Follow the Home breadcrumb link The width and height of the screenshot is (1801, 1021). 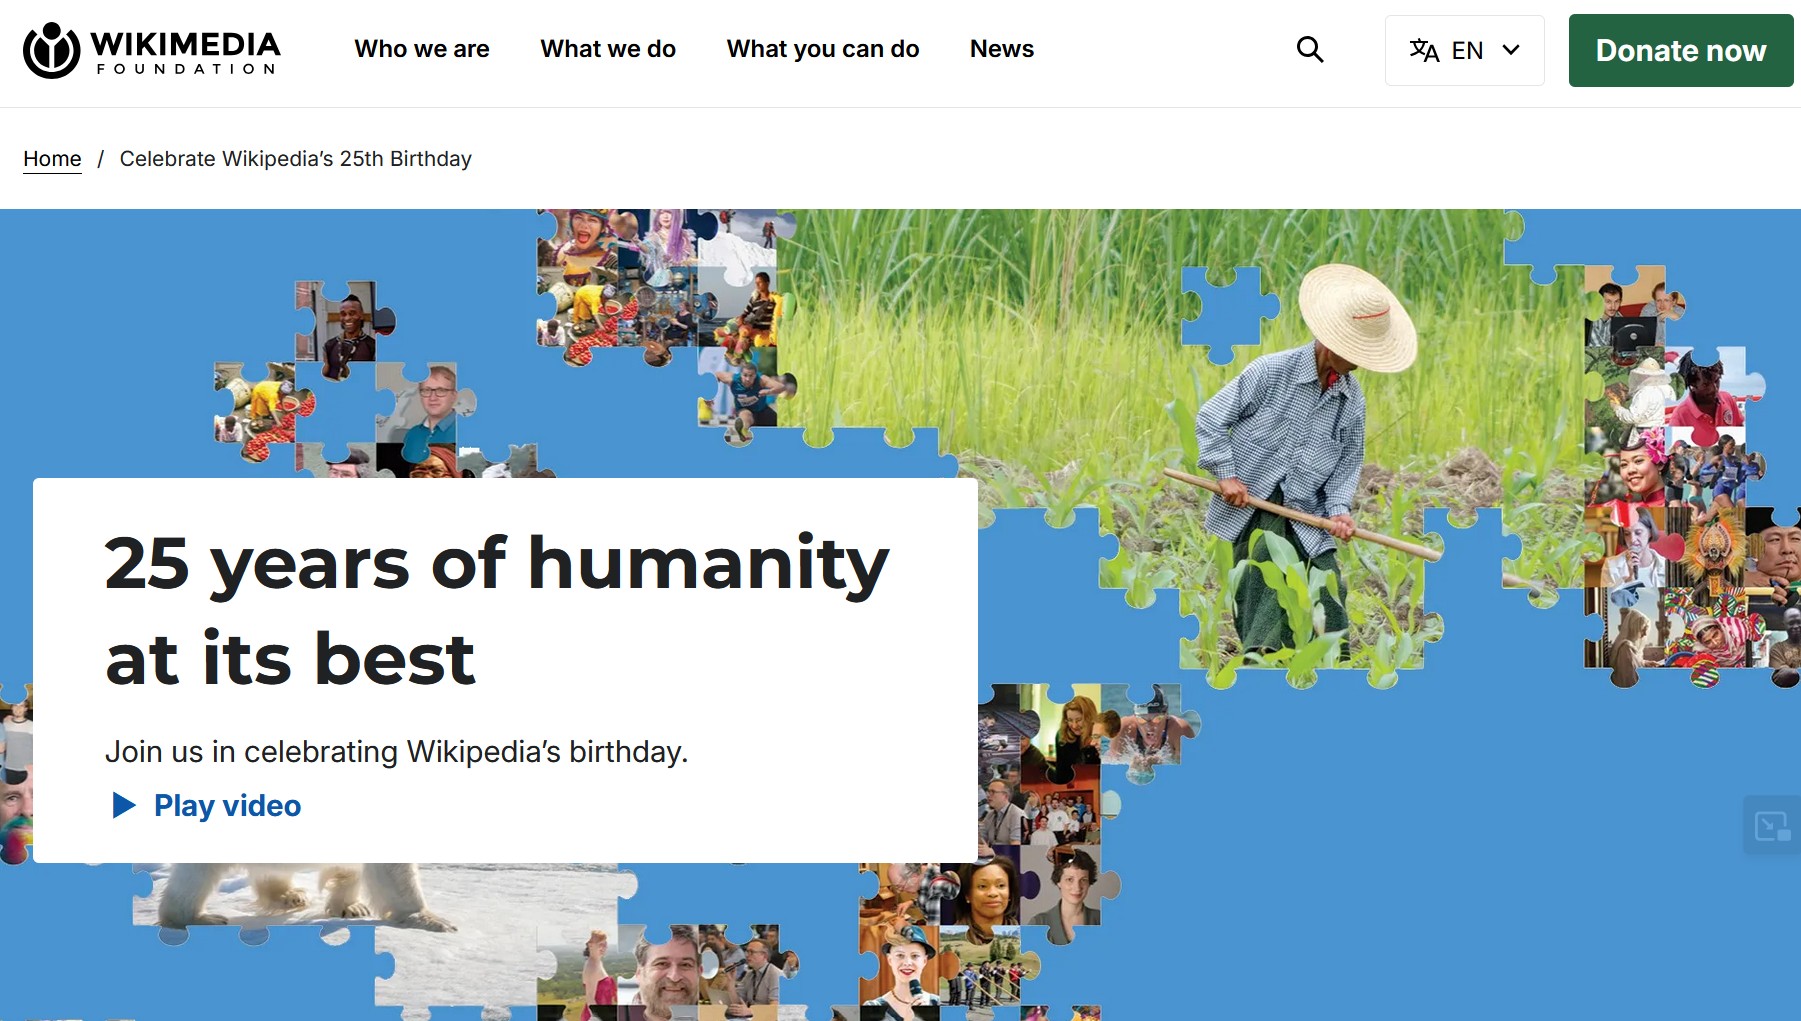pyautogui.click(x=52, y=159)
